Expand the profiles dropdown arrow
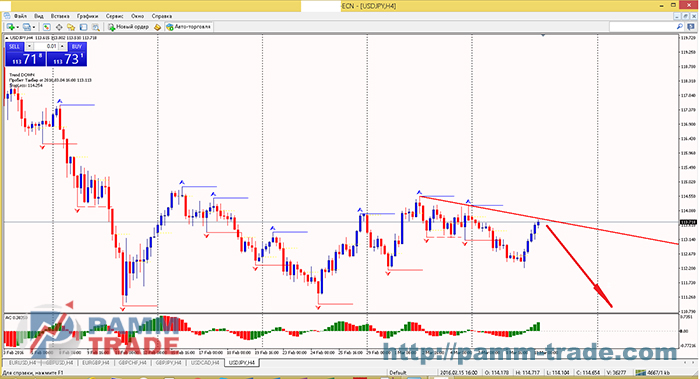 (x=34, y=27)
